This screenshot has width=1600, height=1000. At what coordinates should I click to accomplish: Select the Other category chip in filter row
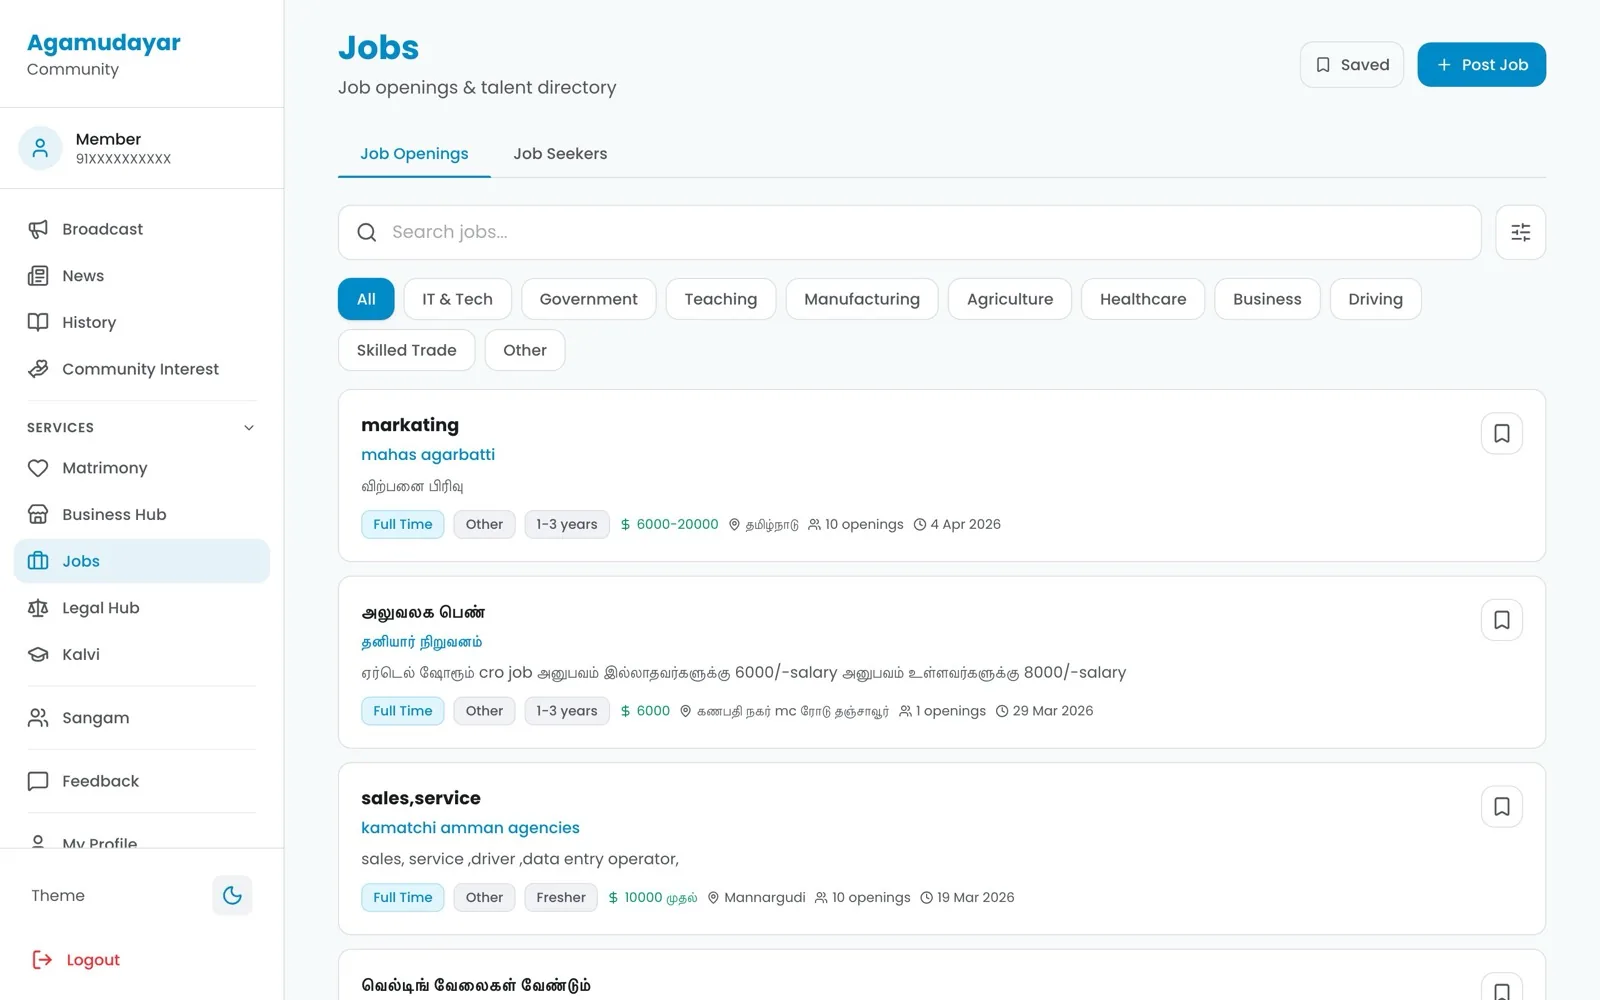click(525, 350)
